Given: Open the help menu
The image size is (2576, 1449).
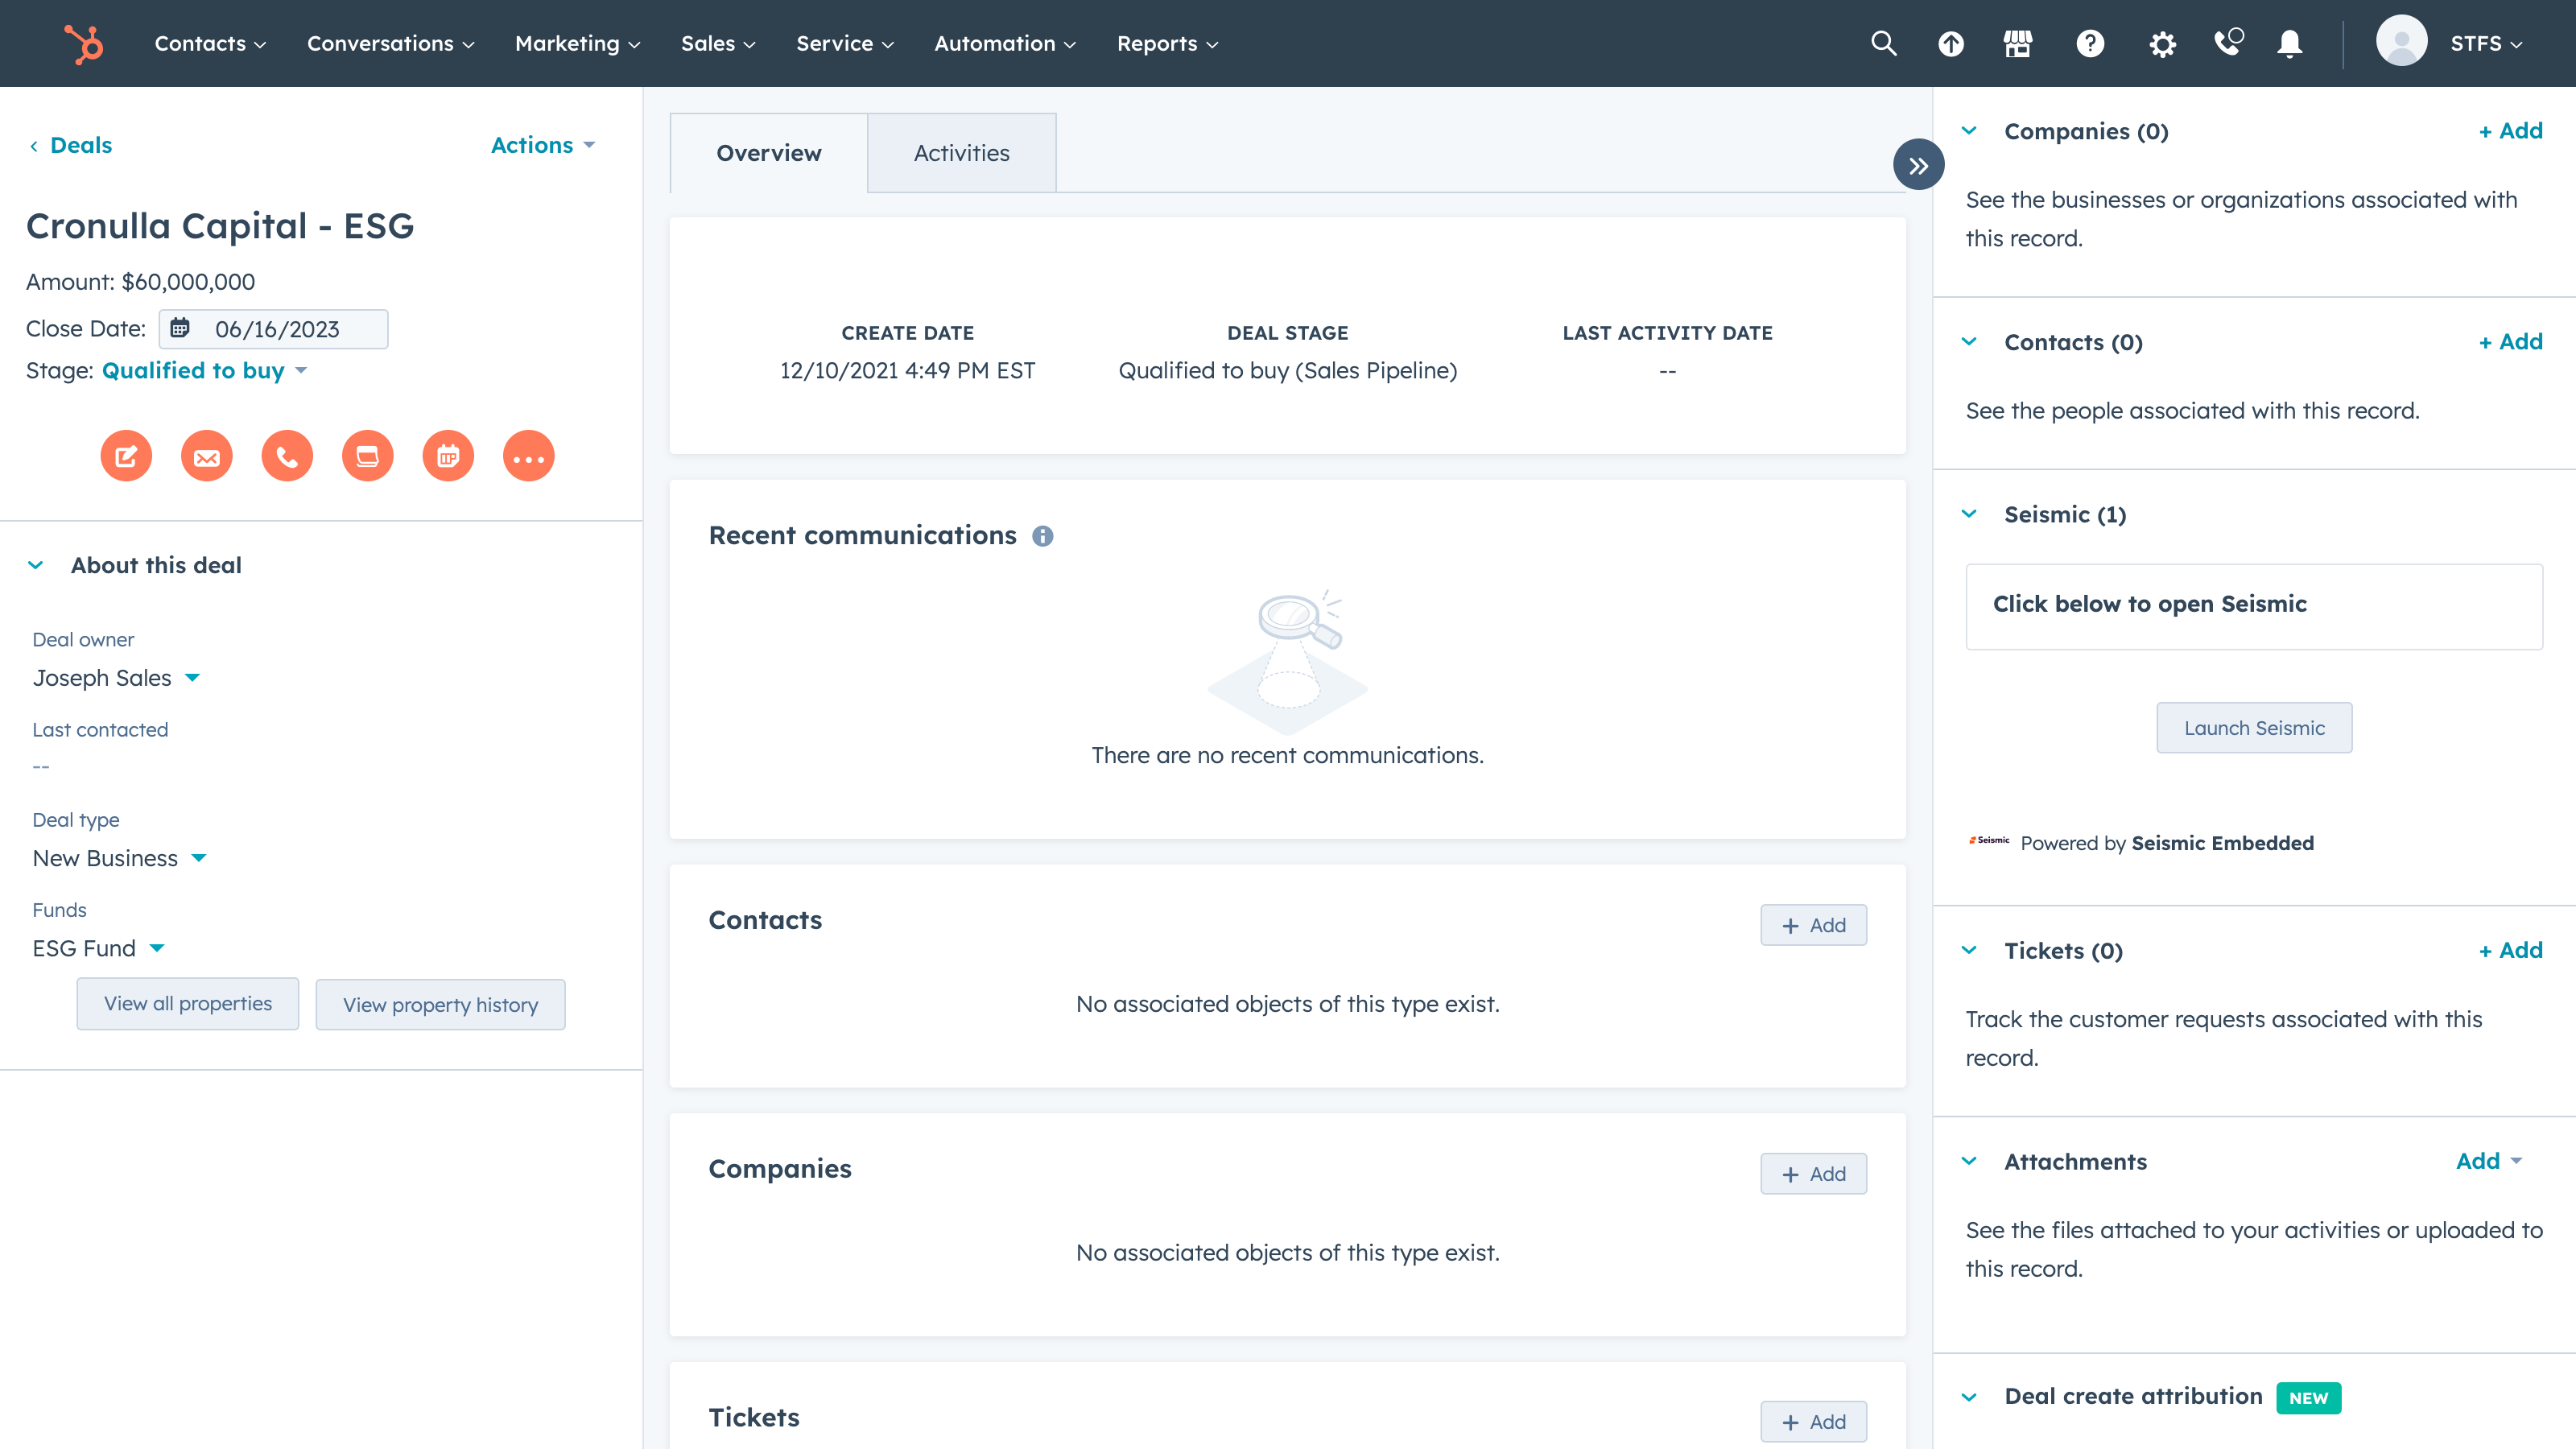Looking at the screenshot, I should tap(2090, 43).
